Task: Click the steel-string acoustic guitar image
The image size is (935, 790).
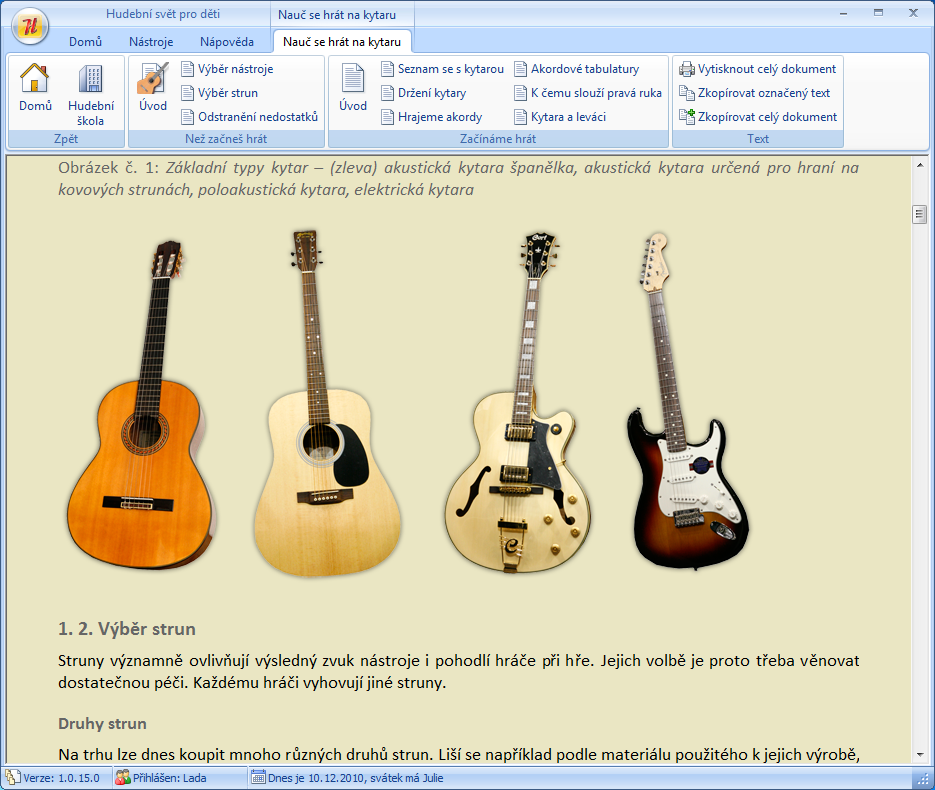Action: (326, 403)
